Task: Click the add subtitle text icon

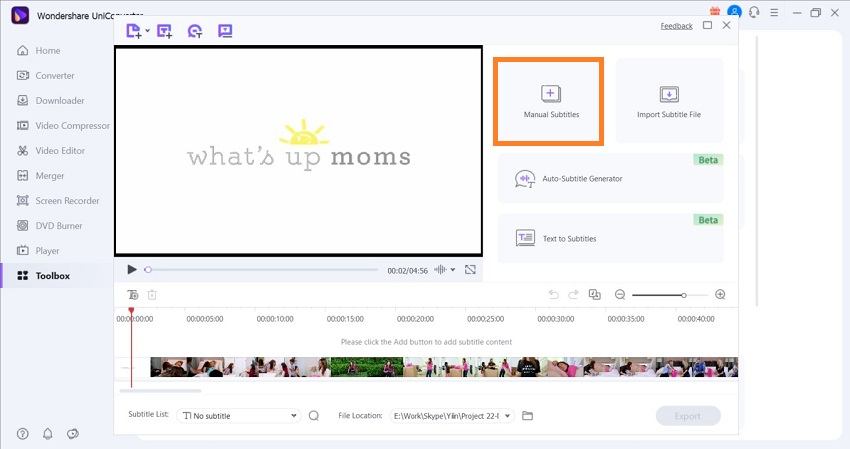Action: [133, 294]
